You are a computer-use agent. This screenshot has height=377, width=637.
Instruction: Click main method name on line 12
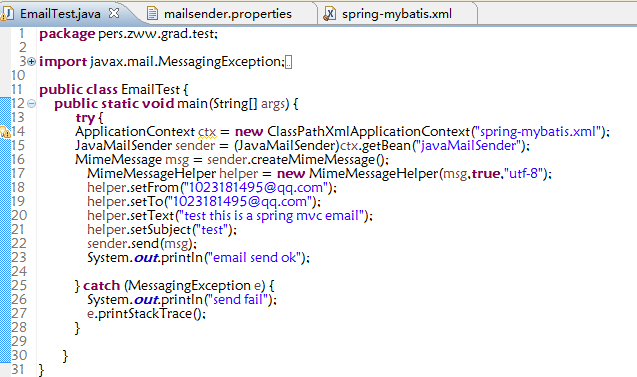pyautogui.click(x=193, y=104)
